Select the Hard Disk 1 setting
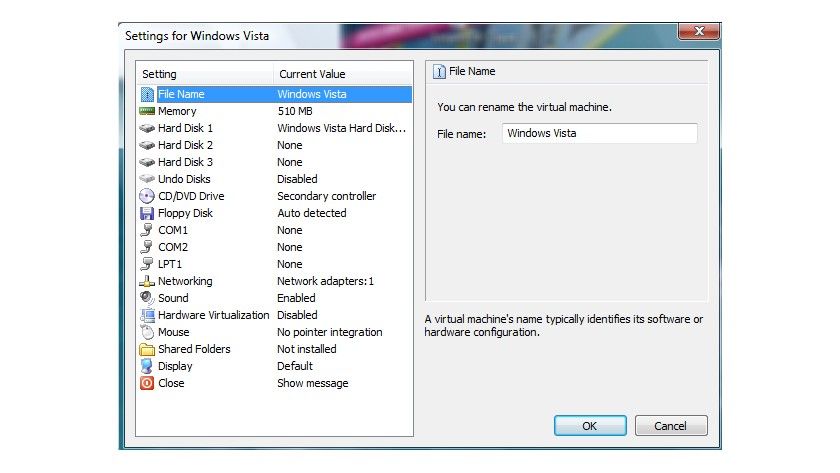 pyautogui.click(x=185, y=128)
